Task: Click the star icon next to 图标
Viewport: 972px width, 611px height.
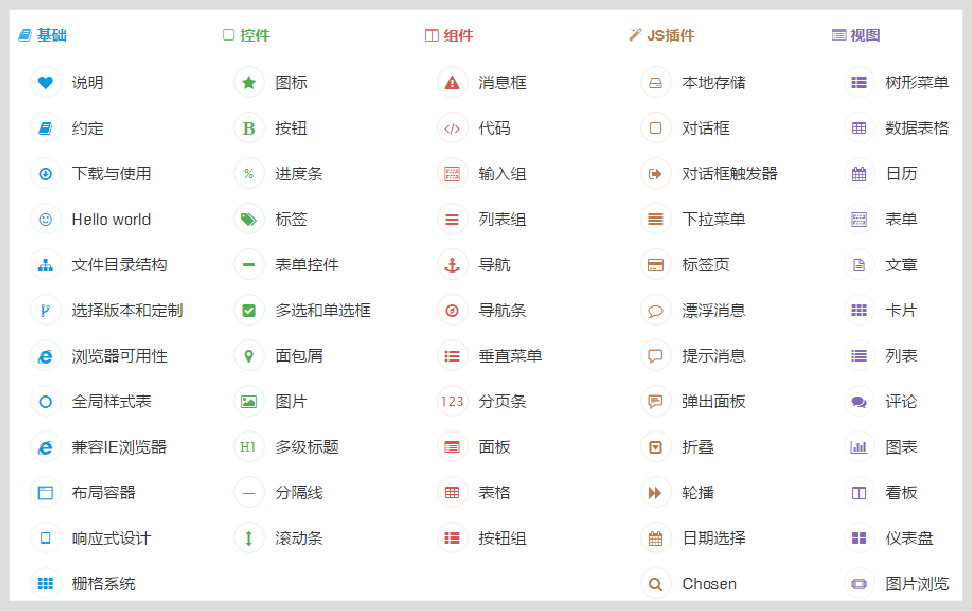Action: pos(249,83)
